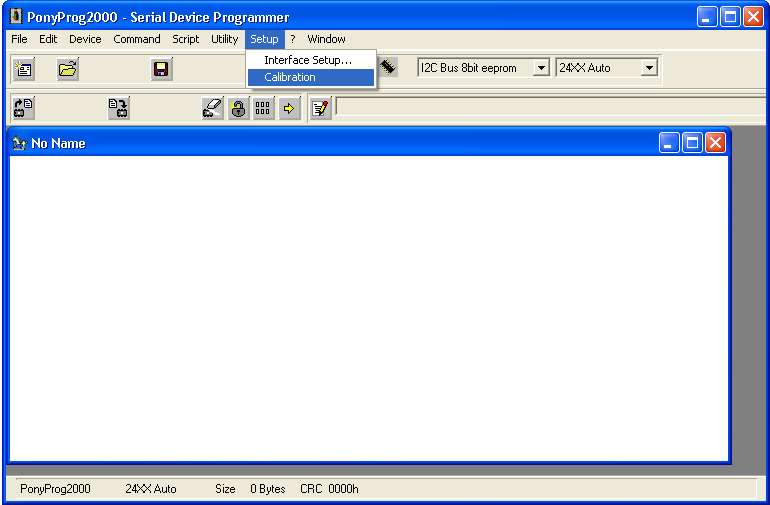Open the Script menu

pyautogui.click(x=185, y=39)
